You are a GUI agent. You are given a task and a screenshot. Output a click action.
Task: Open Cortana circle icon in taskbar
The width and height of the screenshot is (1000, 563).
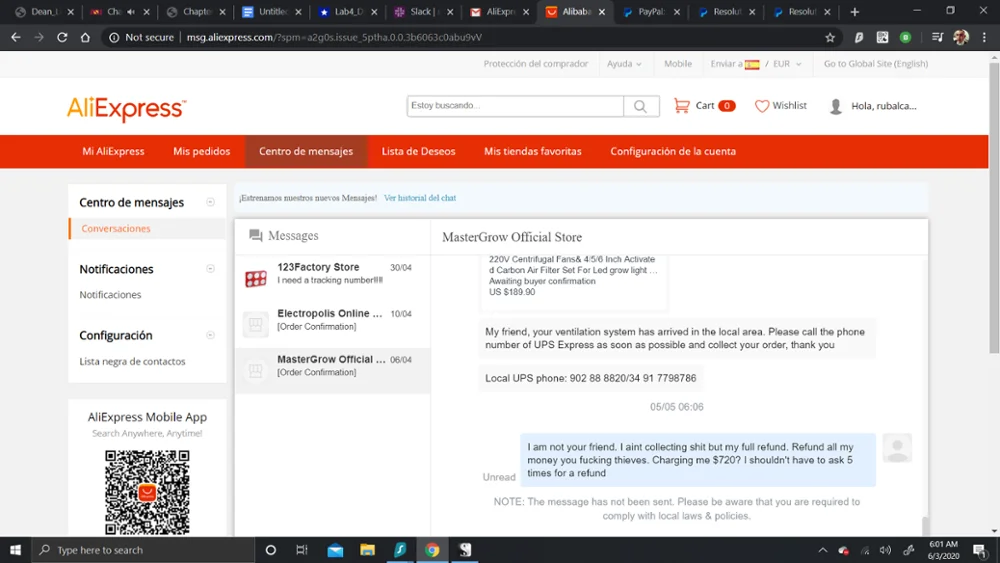[270, 550]
